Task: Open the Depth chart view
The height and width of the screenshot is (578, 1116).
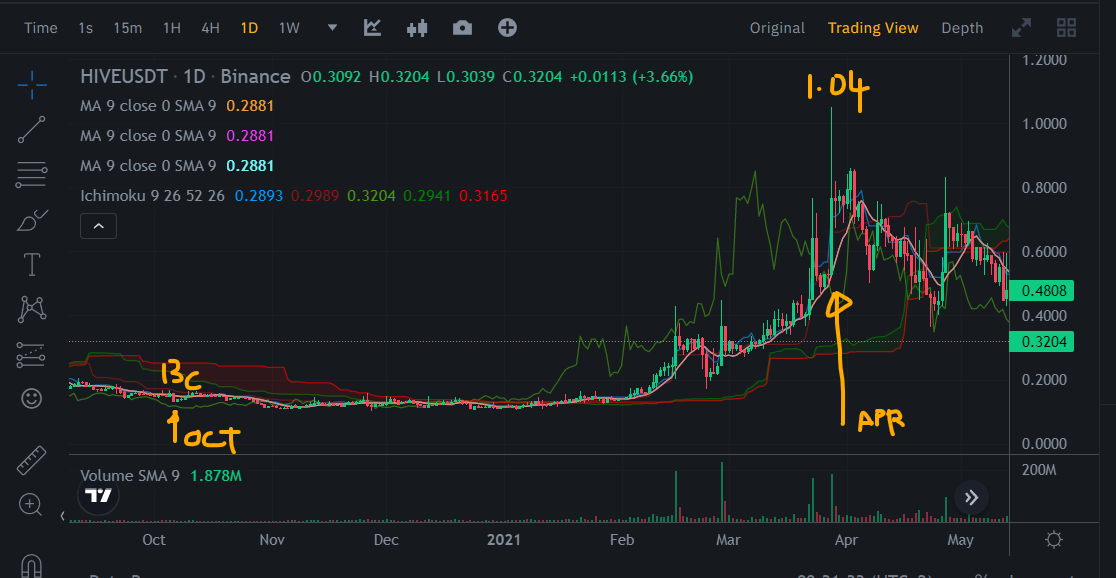Action: pos(962,28)
